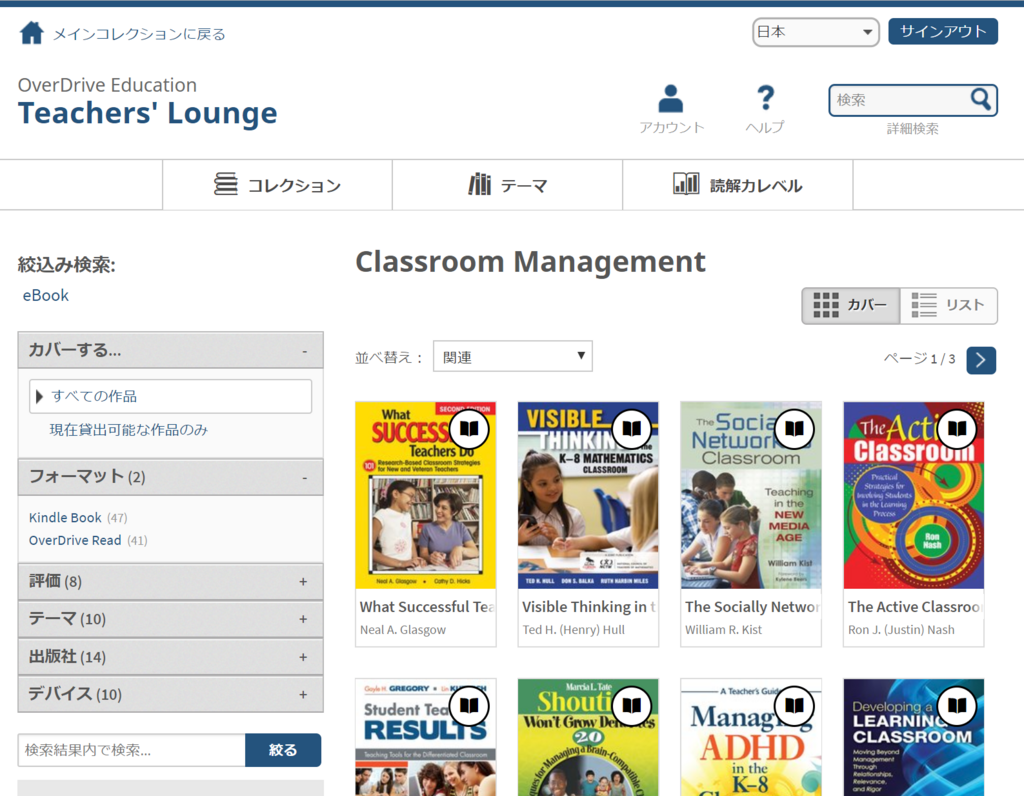Click title What Successful Tea...
The width and height of the screenshot is (1024, 796).
(427, 607)
